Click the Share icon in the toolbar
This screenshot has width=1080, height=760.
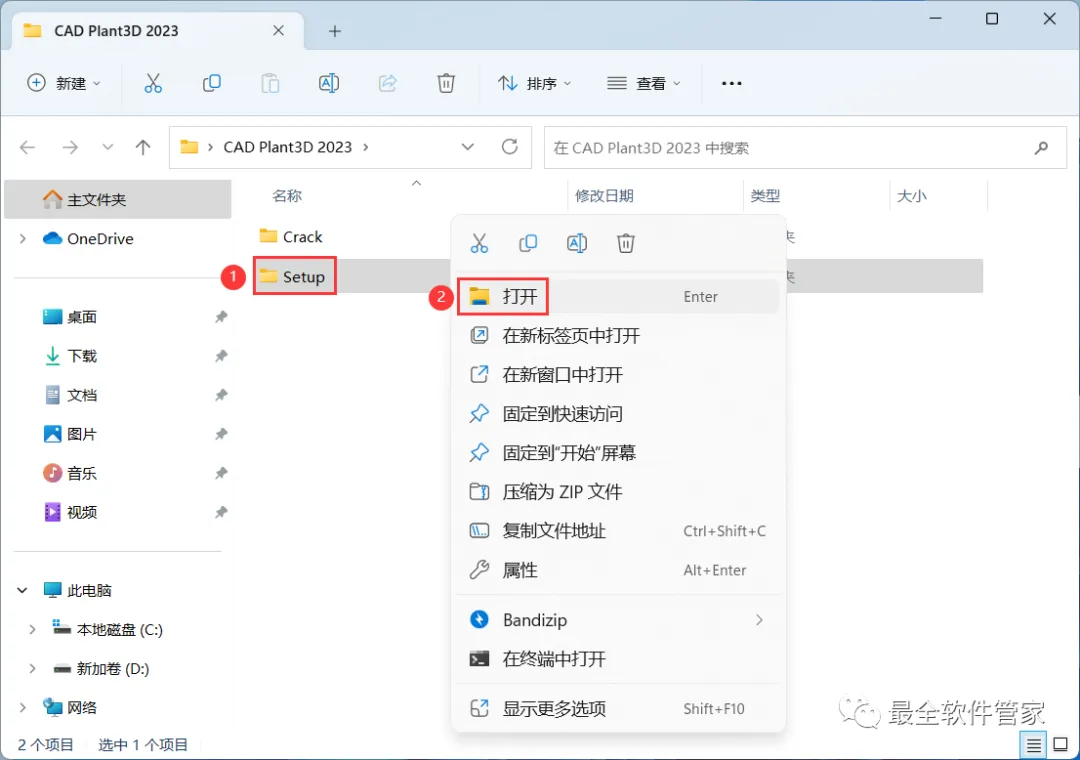(388, 83)
